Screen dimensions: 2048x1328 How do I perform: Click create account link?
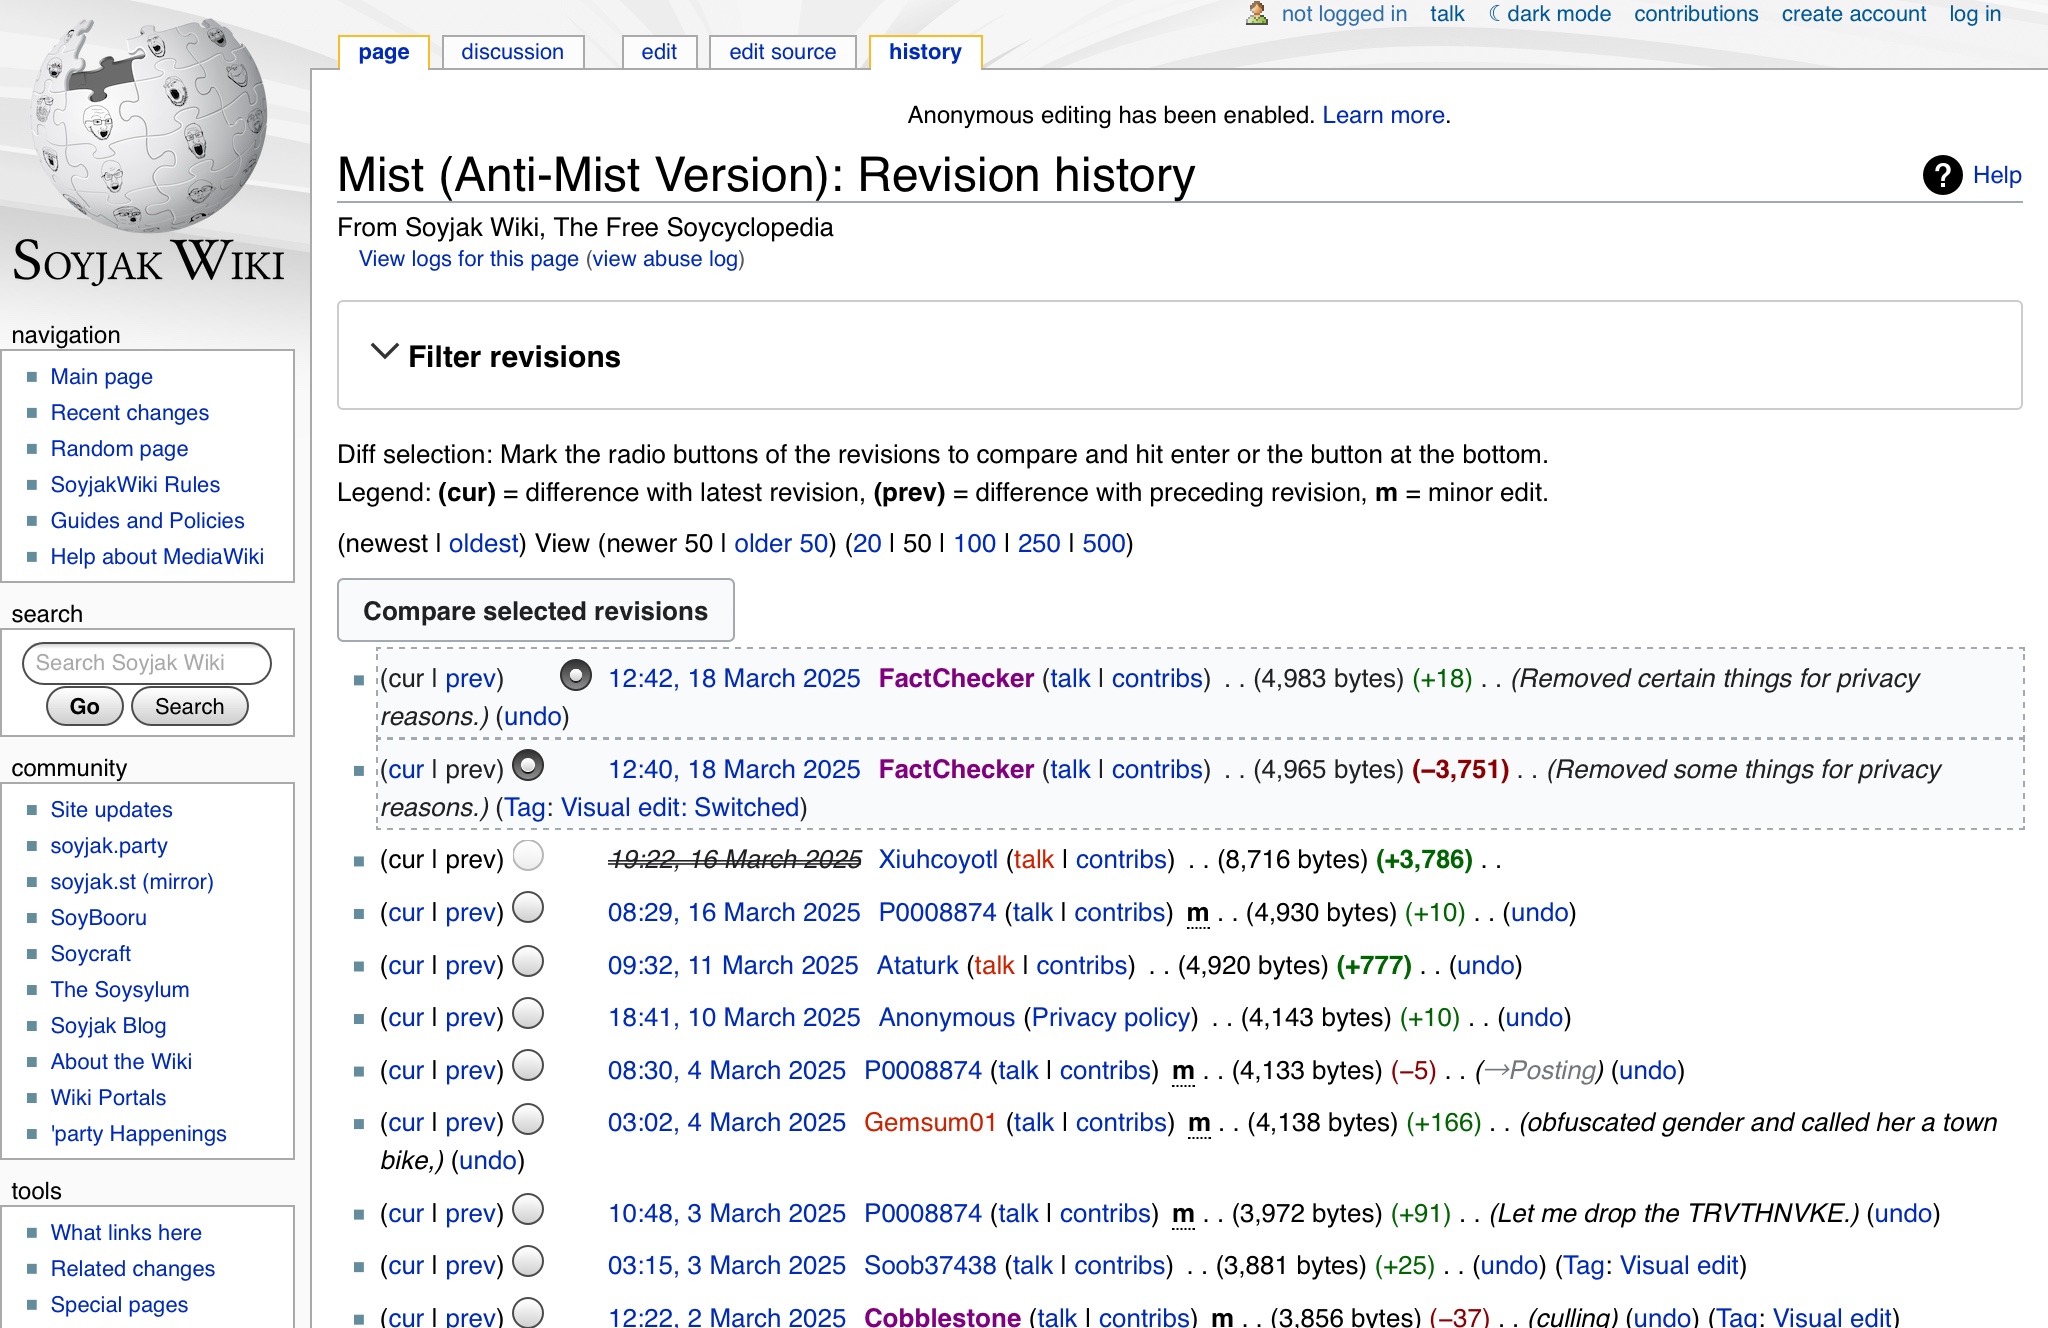click(x=1853, y=14)
